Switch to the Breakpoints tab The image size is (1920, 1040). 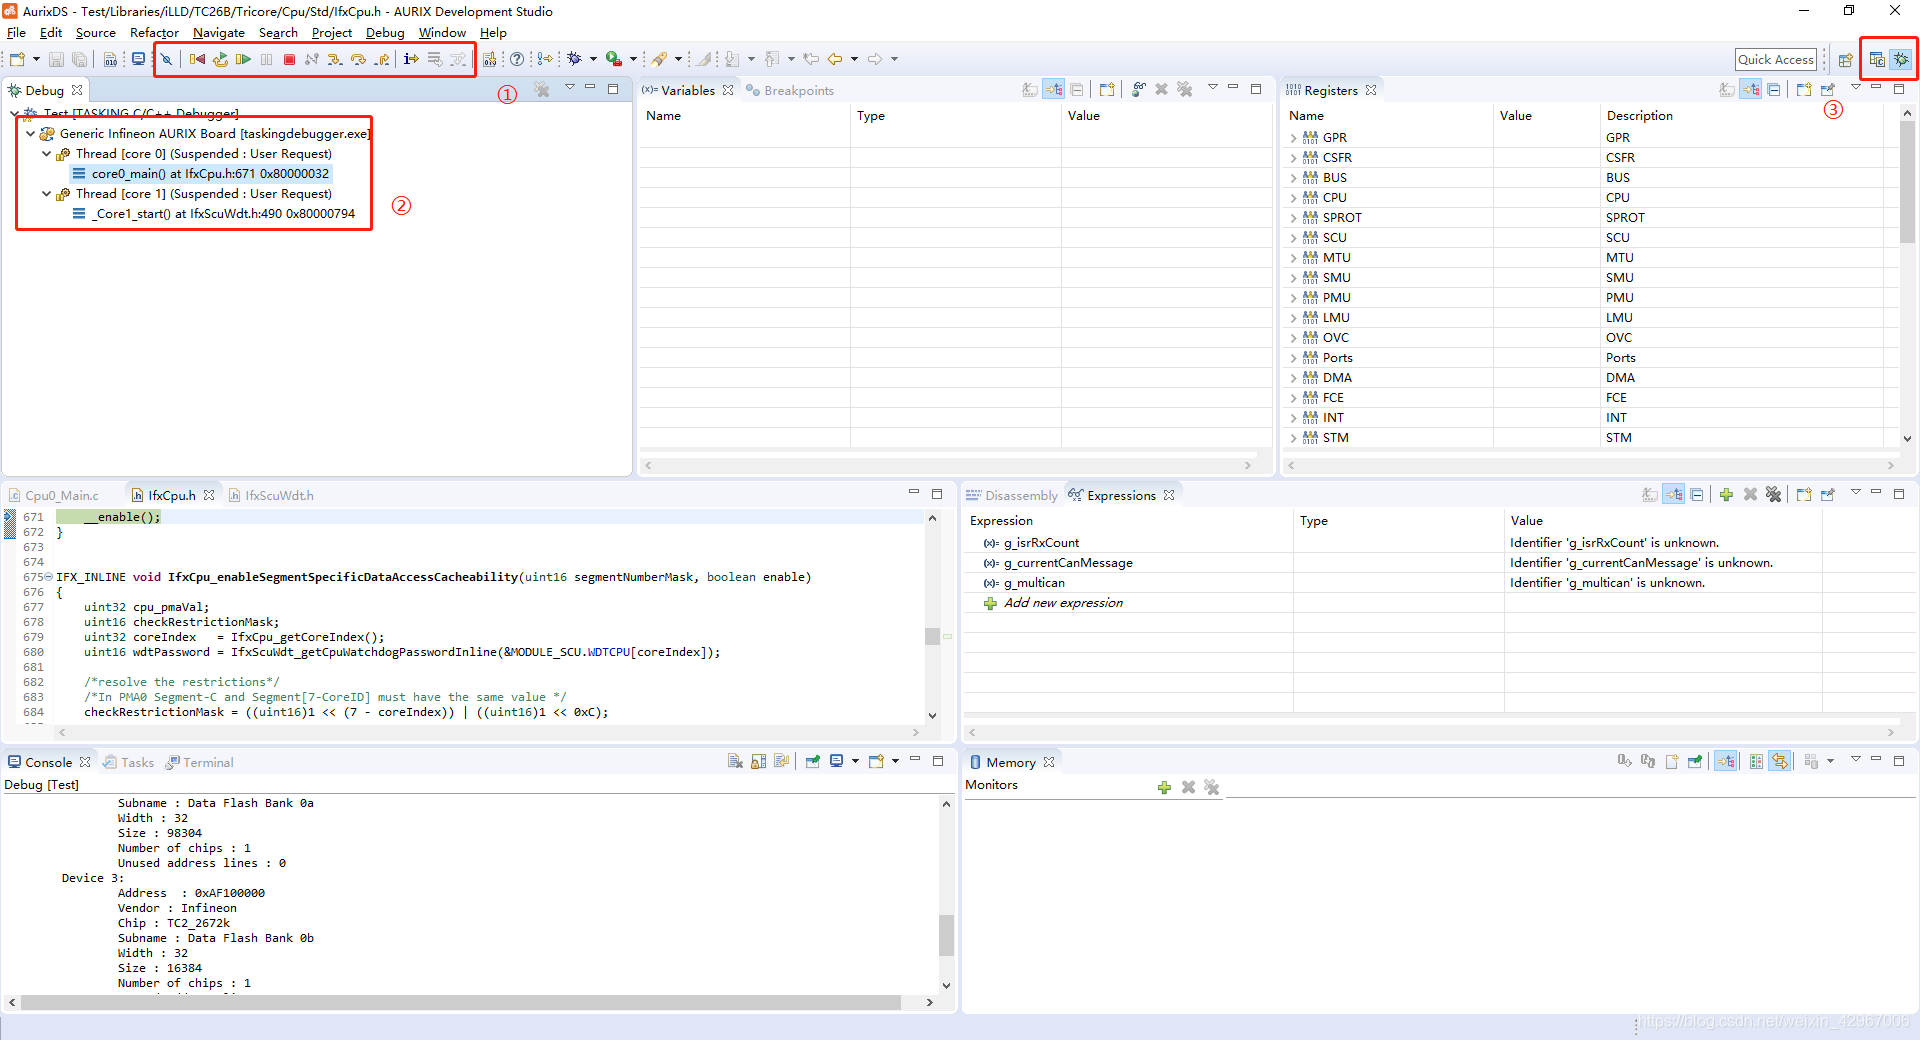[x=790, y=90]
